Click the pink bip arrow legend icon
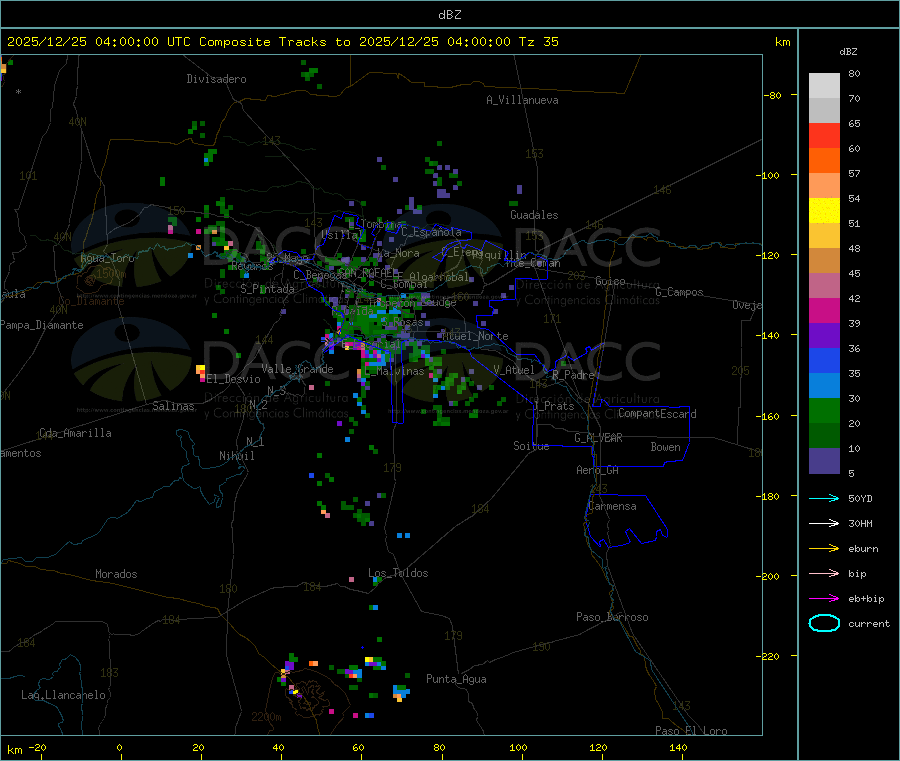Image resolution: width=900 pixels, height=761 pixels. click(824, 573)
